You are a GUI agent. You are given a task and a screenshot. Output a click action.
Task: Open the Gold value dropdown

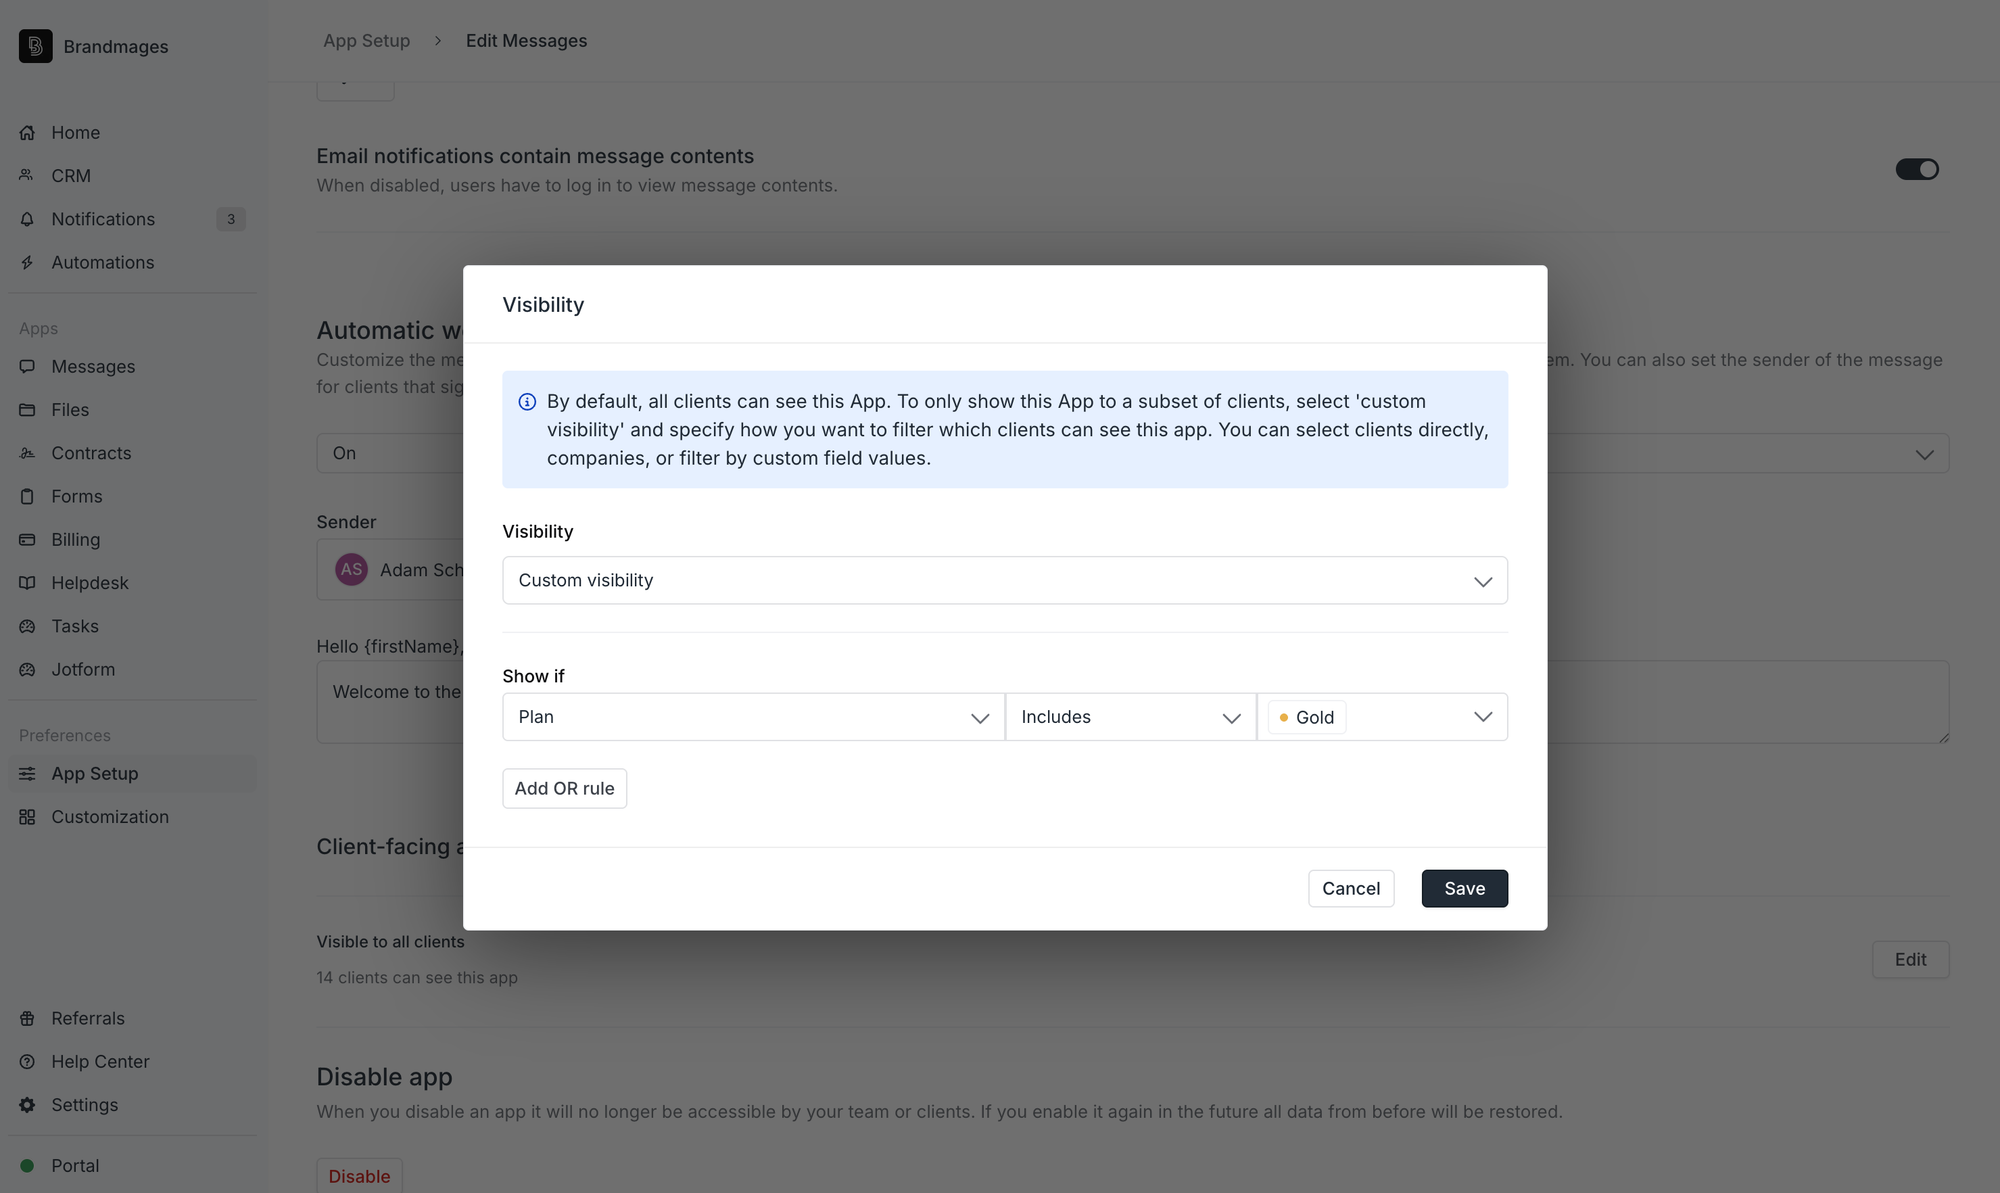pyautogui.click(x=1481, y=717)
